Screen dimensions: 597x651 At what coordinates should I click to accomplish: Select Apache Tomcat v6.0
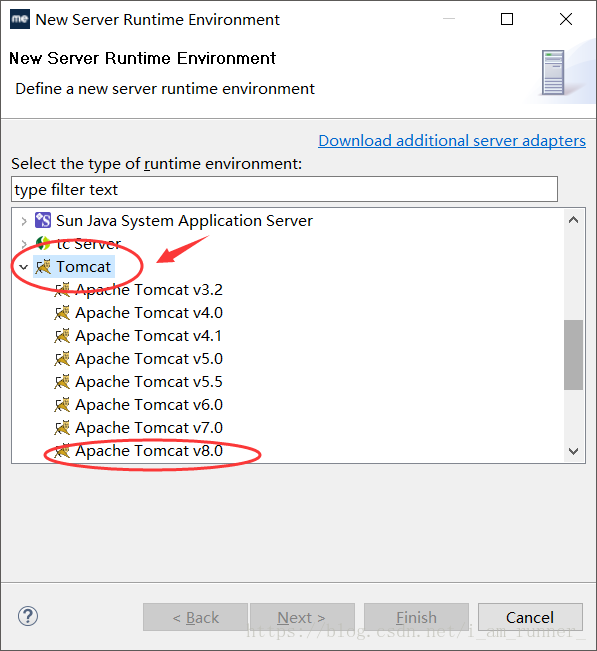point(149,405)
